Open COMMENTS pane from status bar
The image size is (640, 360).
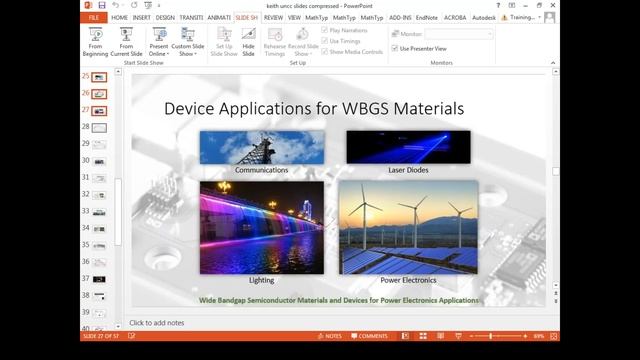[x=369, y=336]
